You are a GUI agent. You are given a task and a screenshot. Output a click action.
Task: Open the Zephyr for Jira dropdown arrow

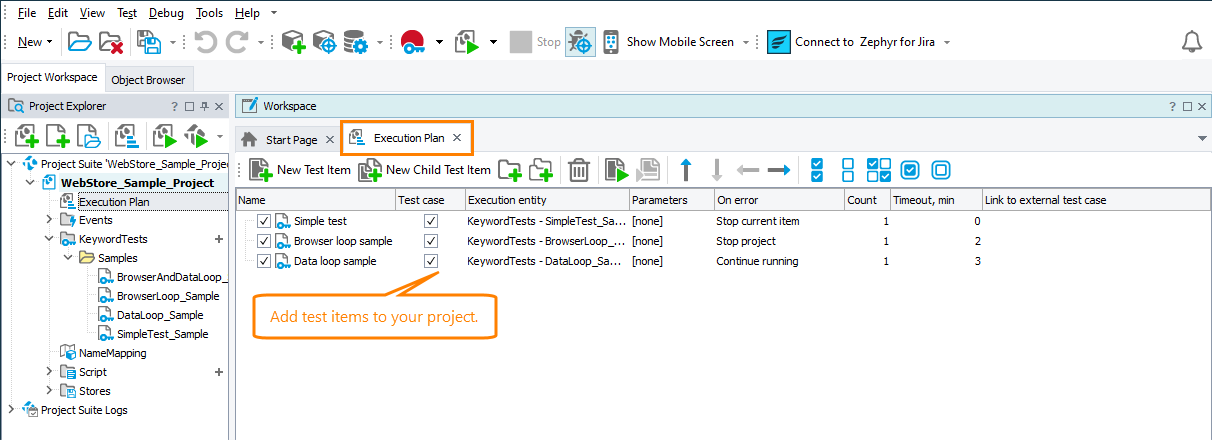tap(947, 42)
